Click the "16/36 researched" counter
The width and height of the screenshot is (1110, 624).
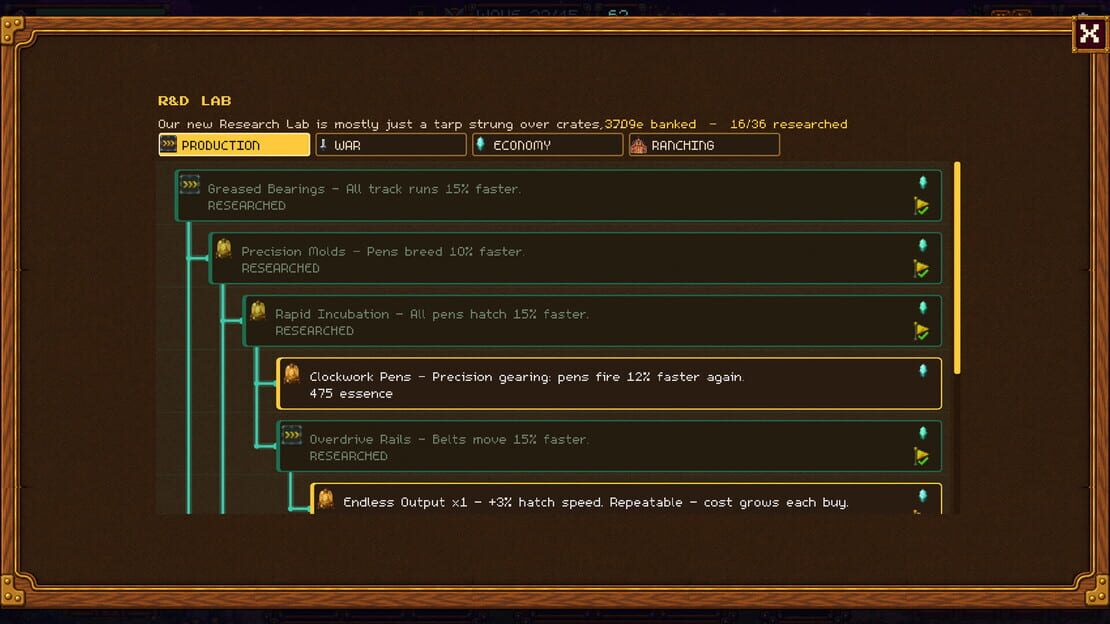789,124
